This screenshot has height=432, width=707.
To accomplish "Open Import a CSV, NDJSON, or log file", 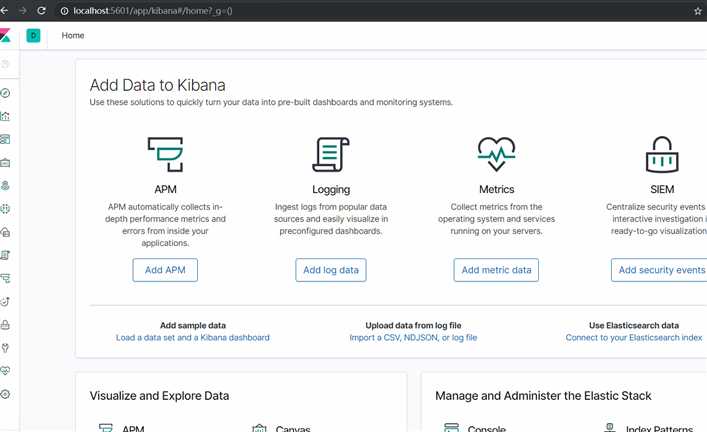I will [413, 337].
